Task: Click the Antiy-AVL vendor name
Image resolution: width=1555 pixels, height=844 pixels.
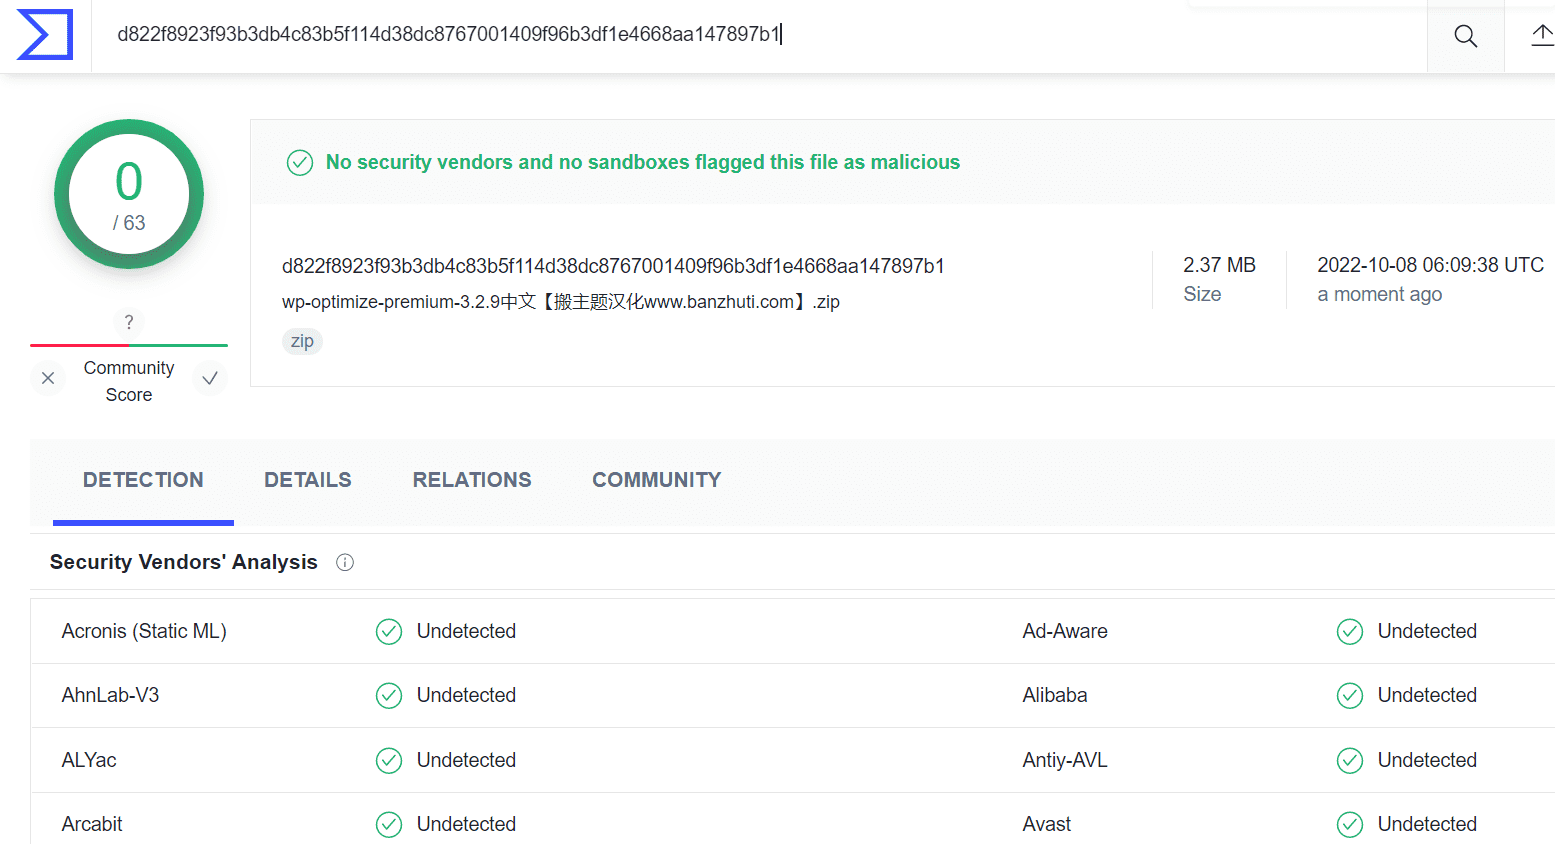Action: (x=1065, y=760)
